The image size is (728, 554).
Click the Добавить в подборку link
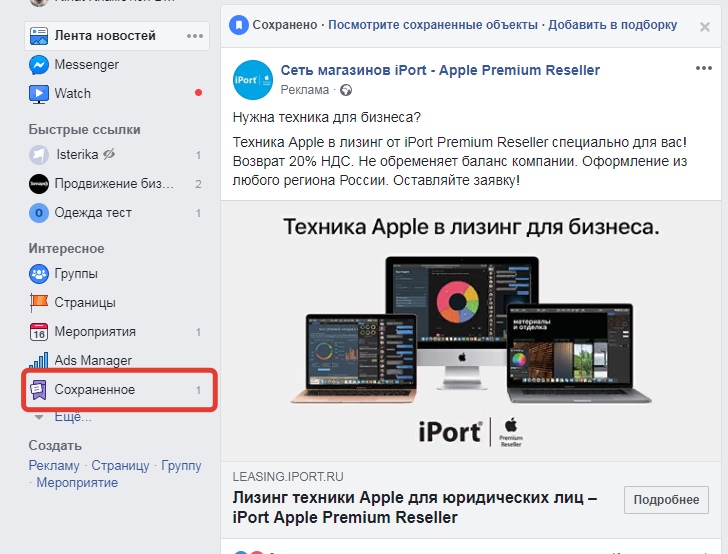(x=613, y=25)
